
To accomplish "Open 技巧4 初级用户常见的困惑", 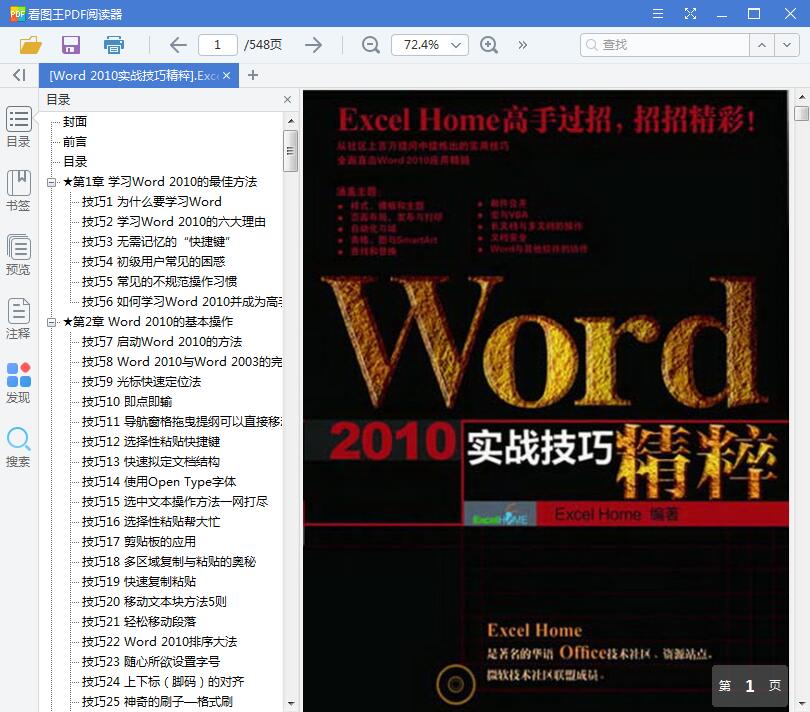I will (x=153, y=262).
